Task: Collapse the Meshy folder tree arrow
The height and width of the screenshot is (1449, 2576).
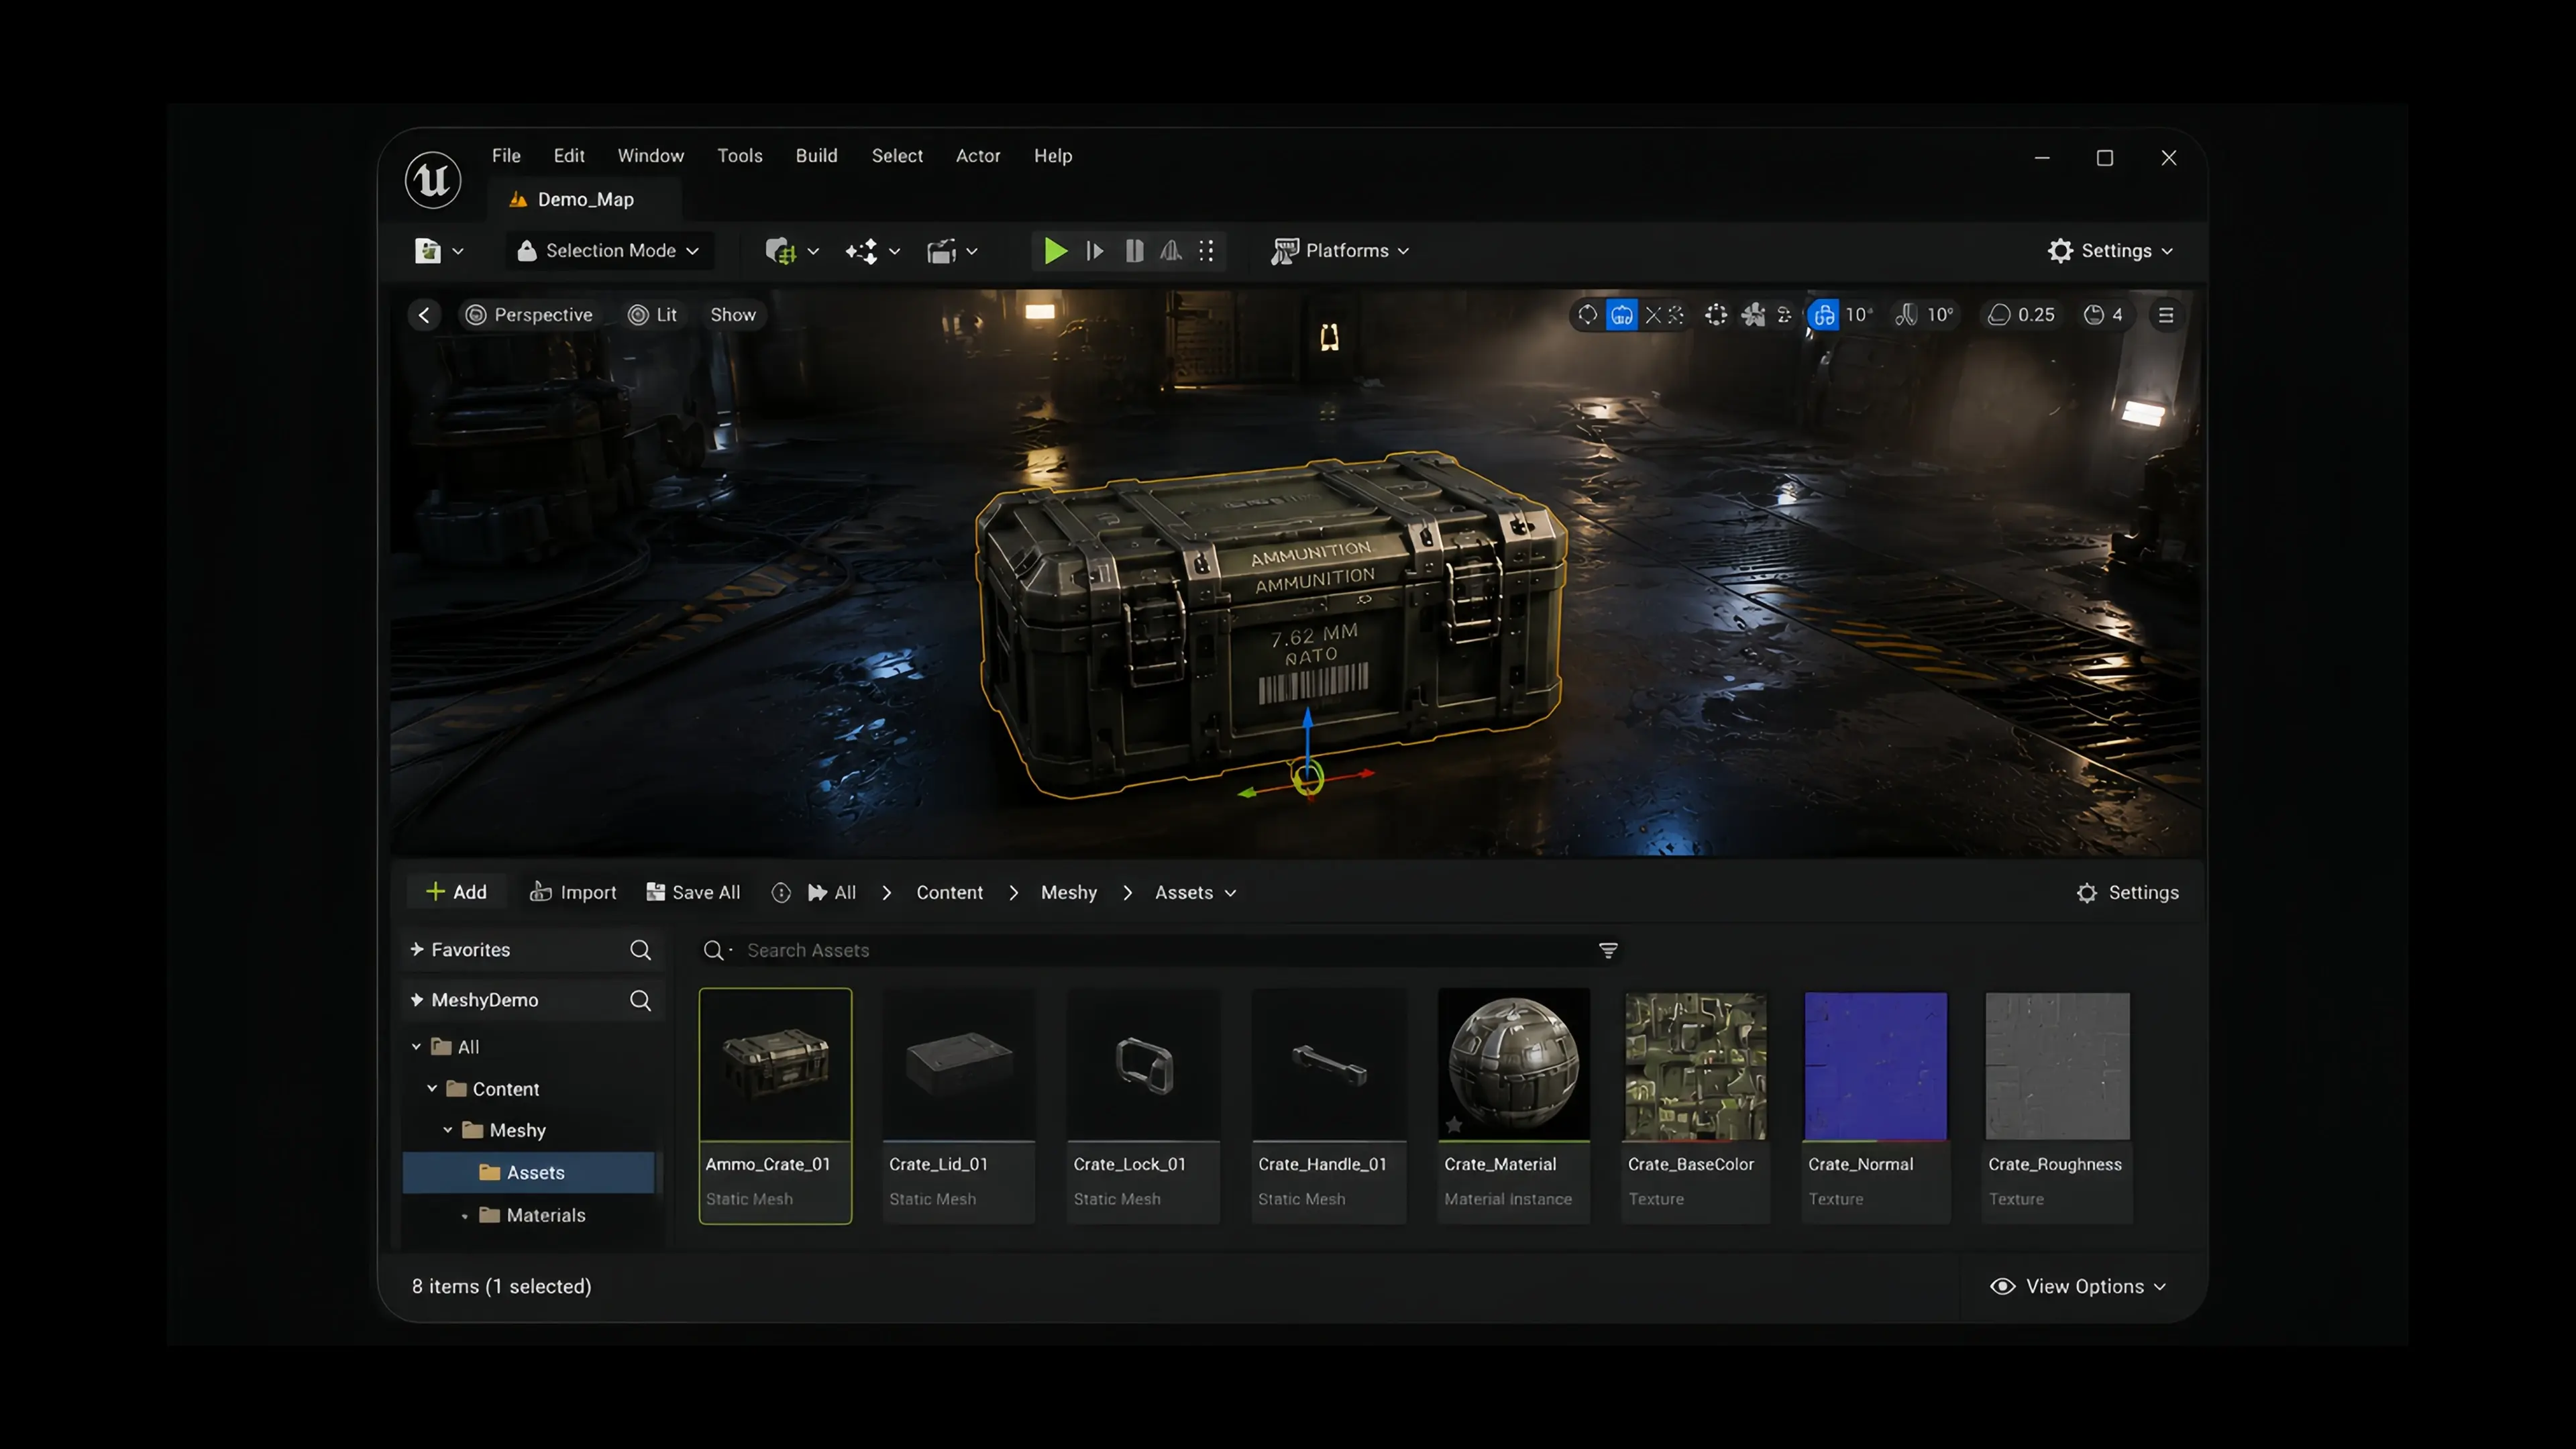Action: click(x=448, y=1130)
